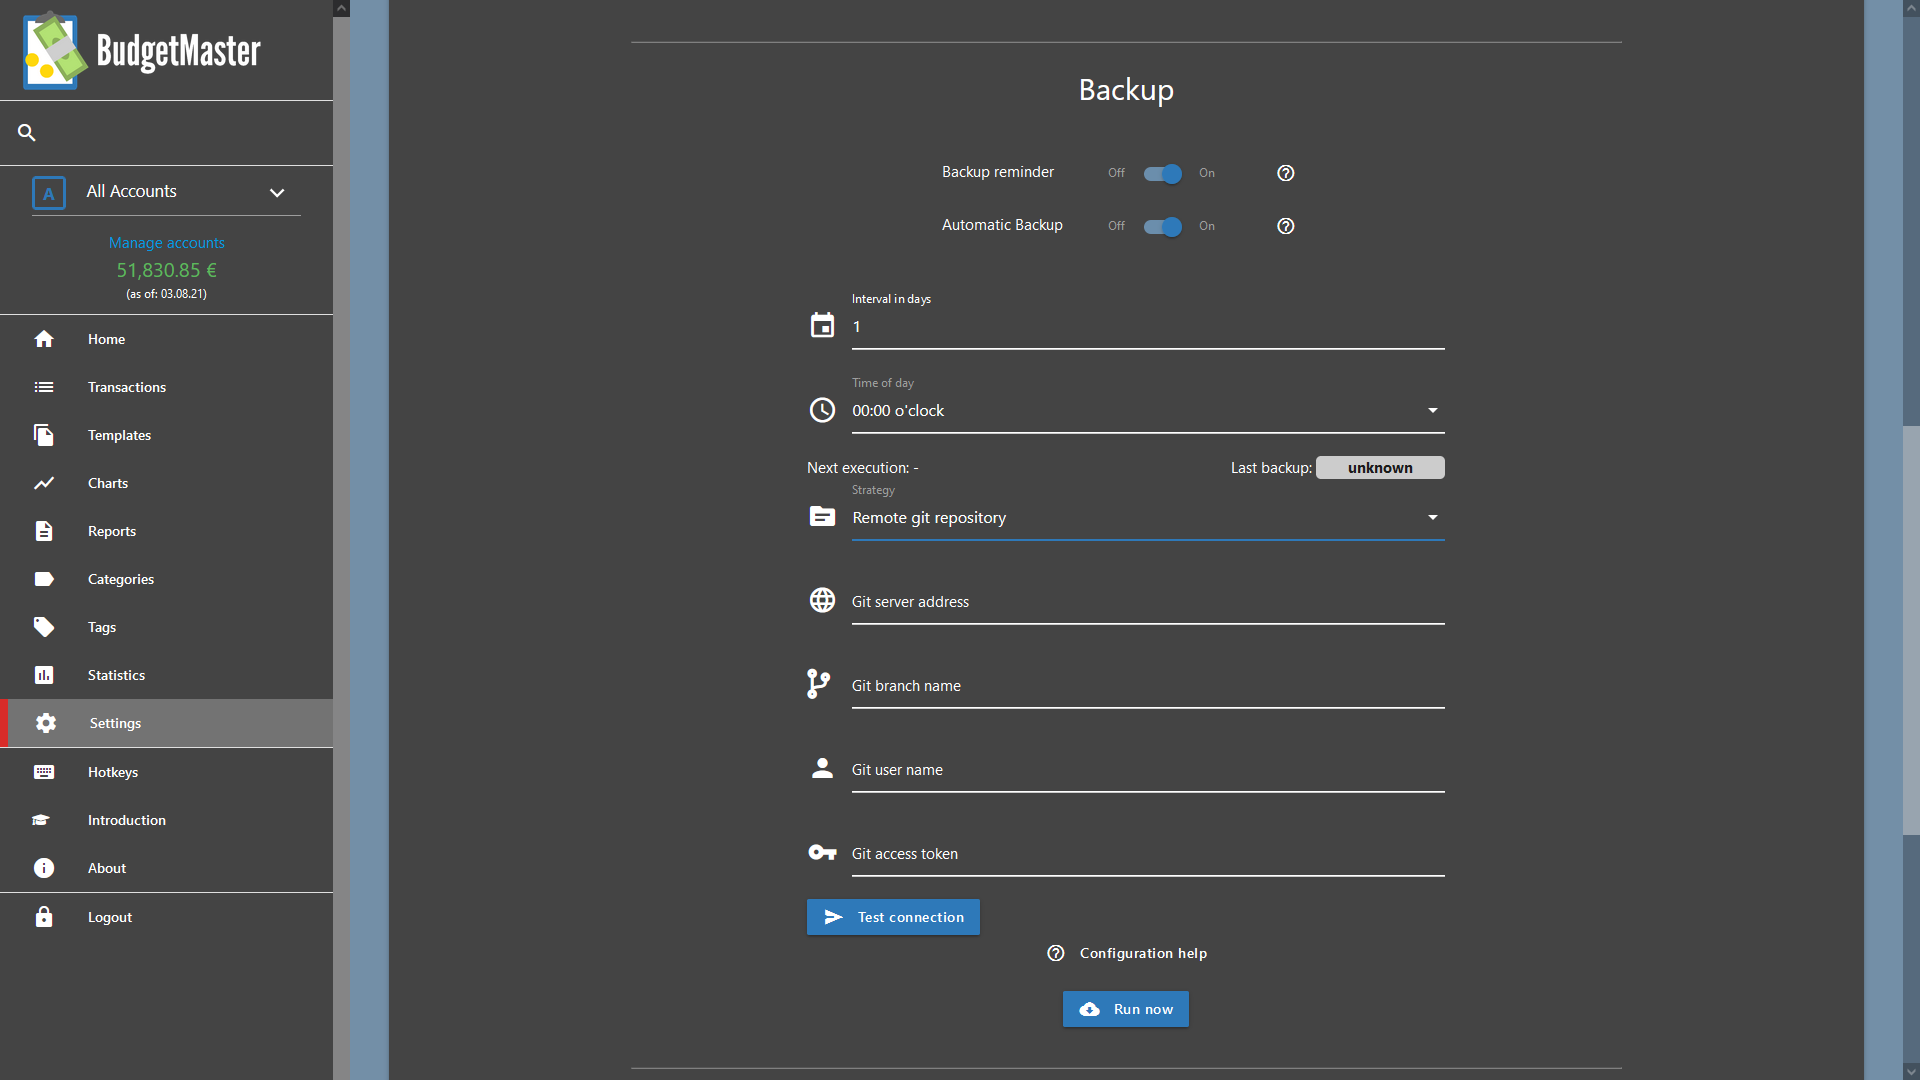Click the Git server address field

click(x=1148, y=602)
